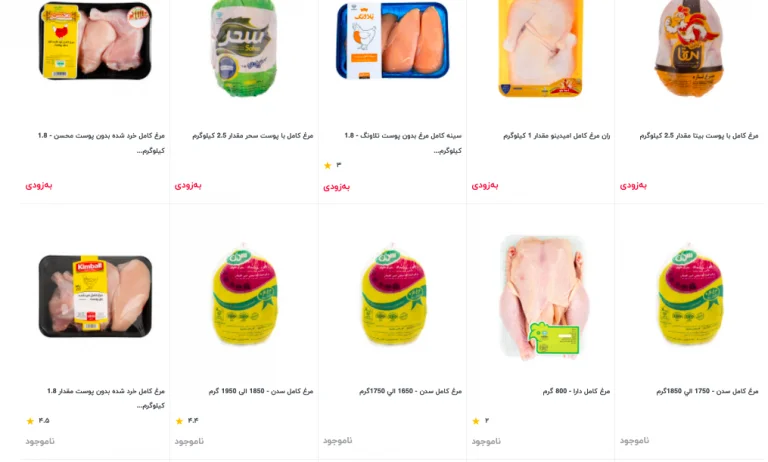Screen dimensions: 768x462
Task: Click coming-soon label under Mohsen chicken
Action: coord(39,186)
